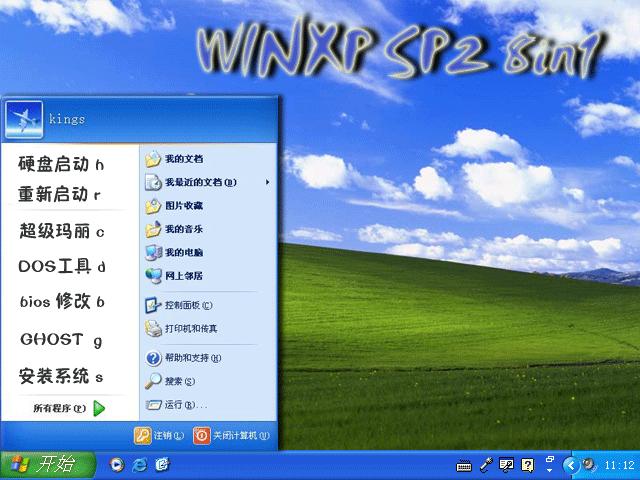
Task: Open the 打印机和传真 printer icon
Action: click(x=153, y=329)
